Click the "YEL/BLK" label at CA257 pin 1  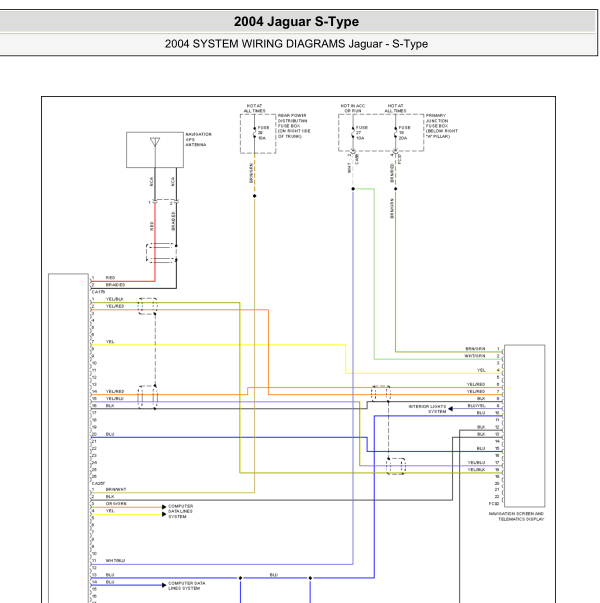pos(115,299)
